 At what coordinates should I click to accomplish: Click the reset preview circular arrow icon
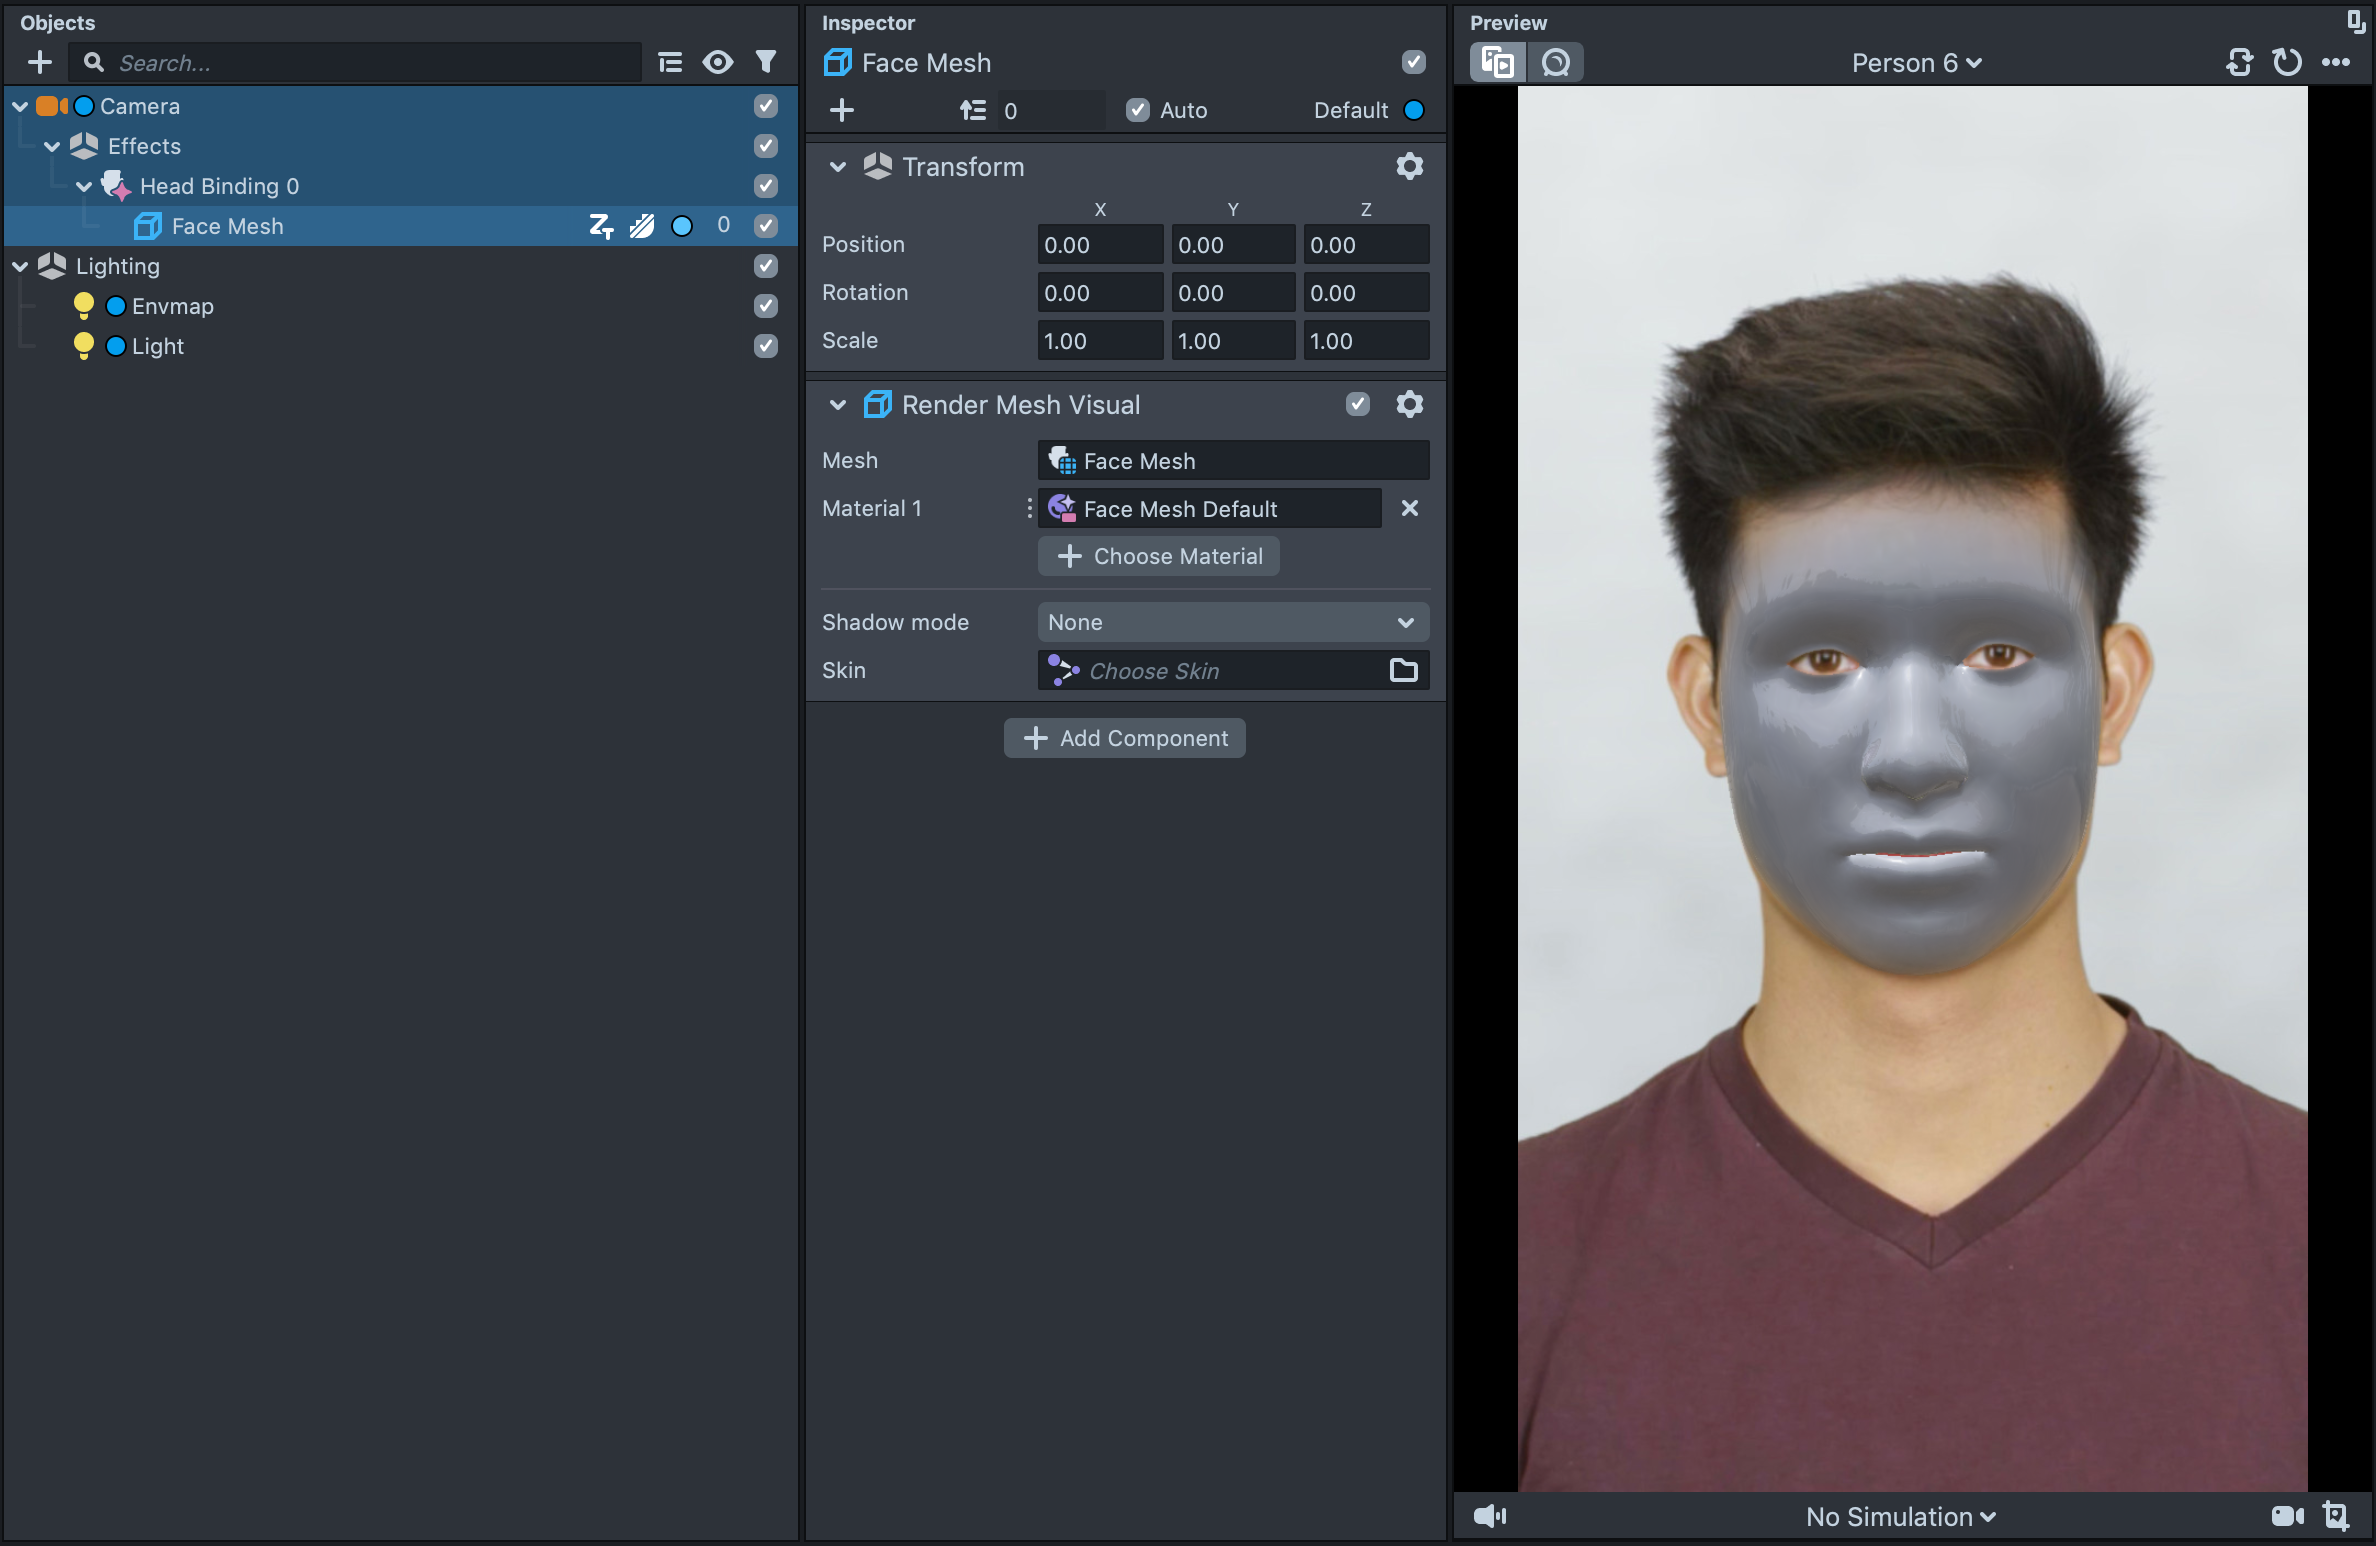pyautogui.click(x=2287, y=63)
